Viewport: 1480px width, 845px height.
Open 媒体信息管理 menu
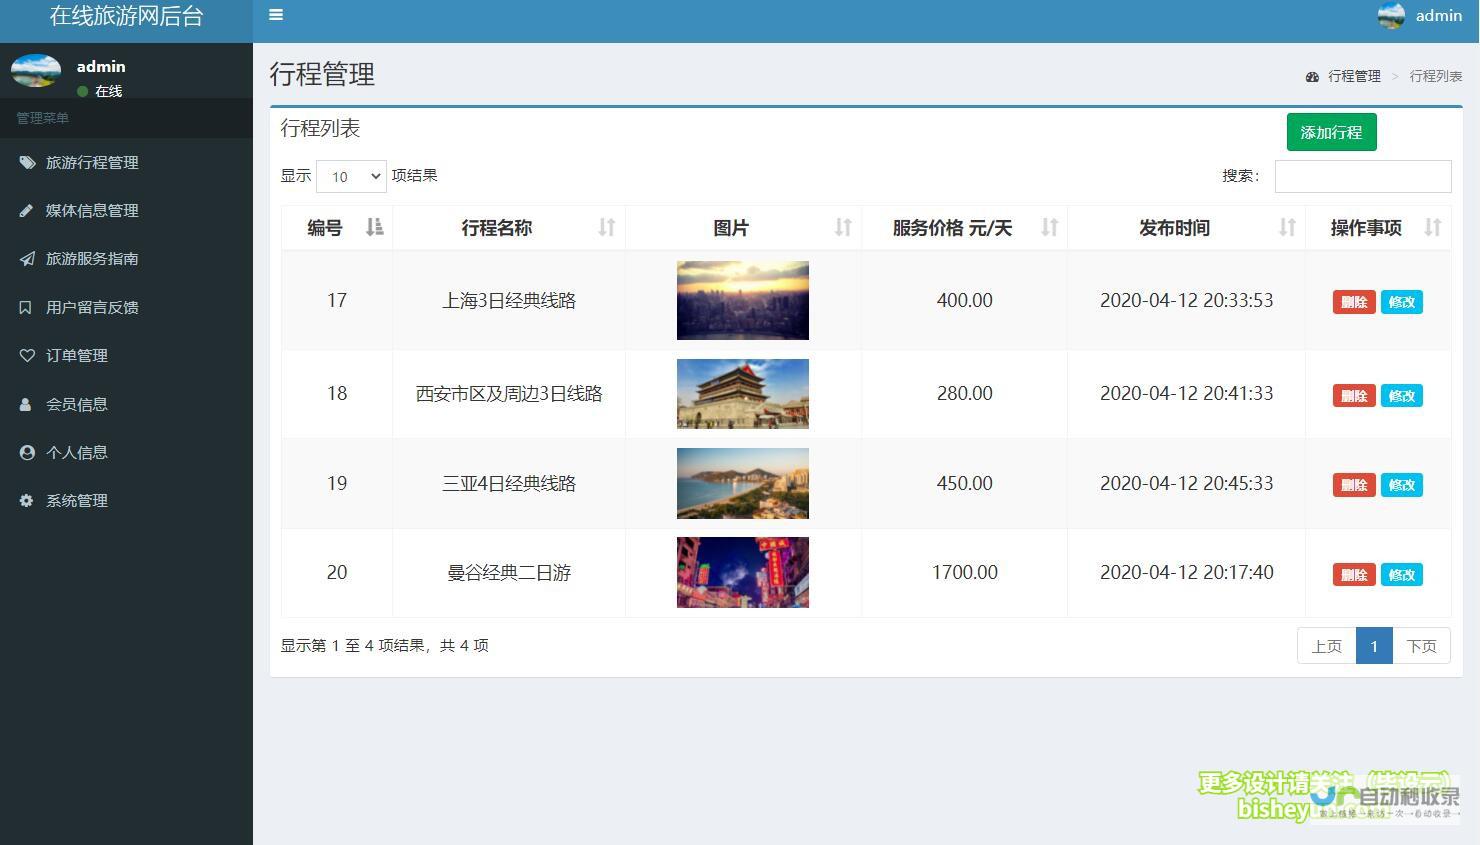pyautogui.click(x=126, y=210)
